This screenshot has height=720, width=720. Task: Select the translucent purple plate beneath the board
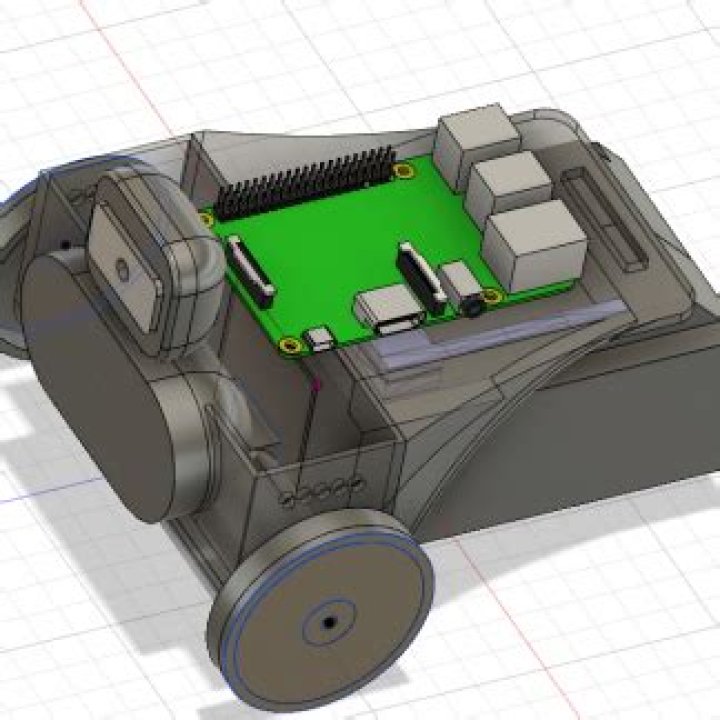click(496, 335)
